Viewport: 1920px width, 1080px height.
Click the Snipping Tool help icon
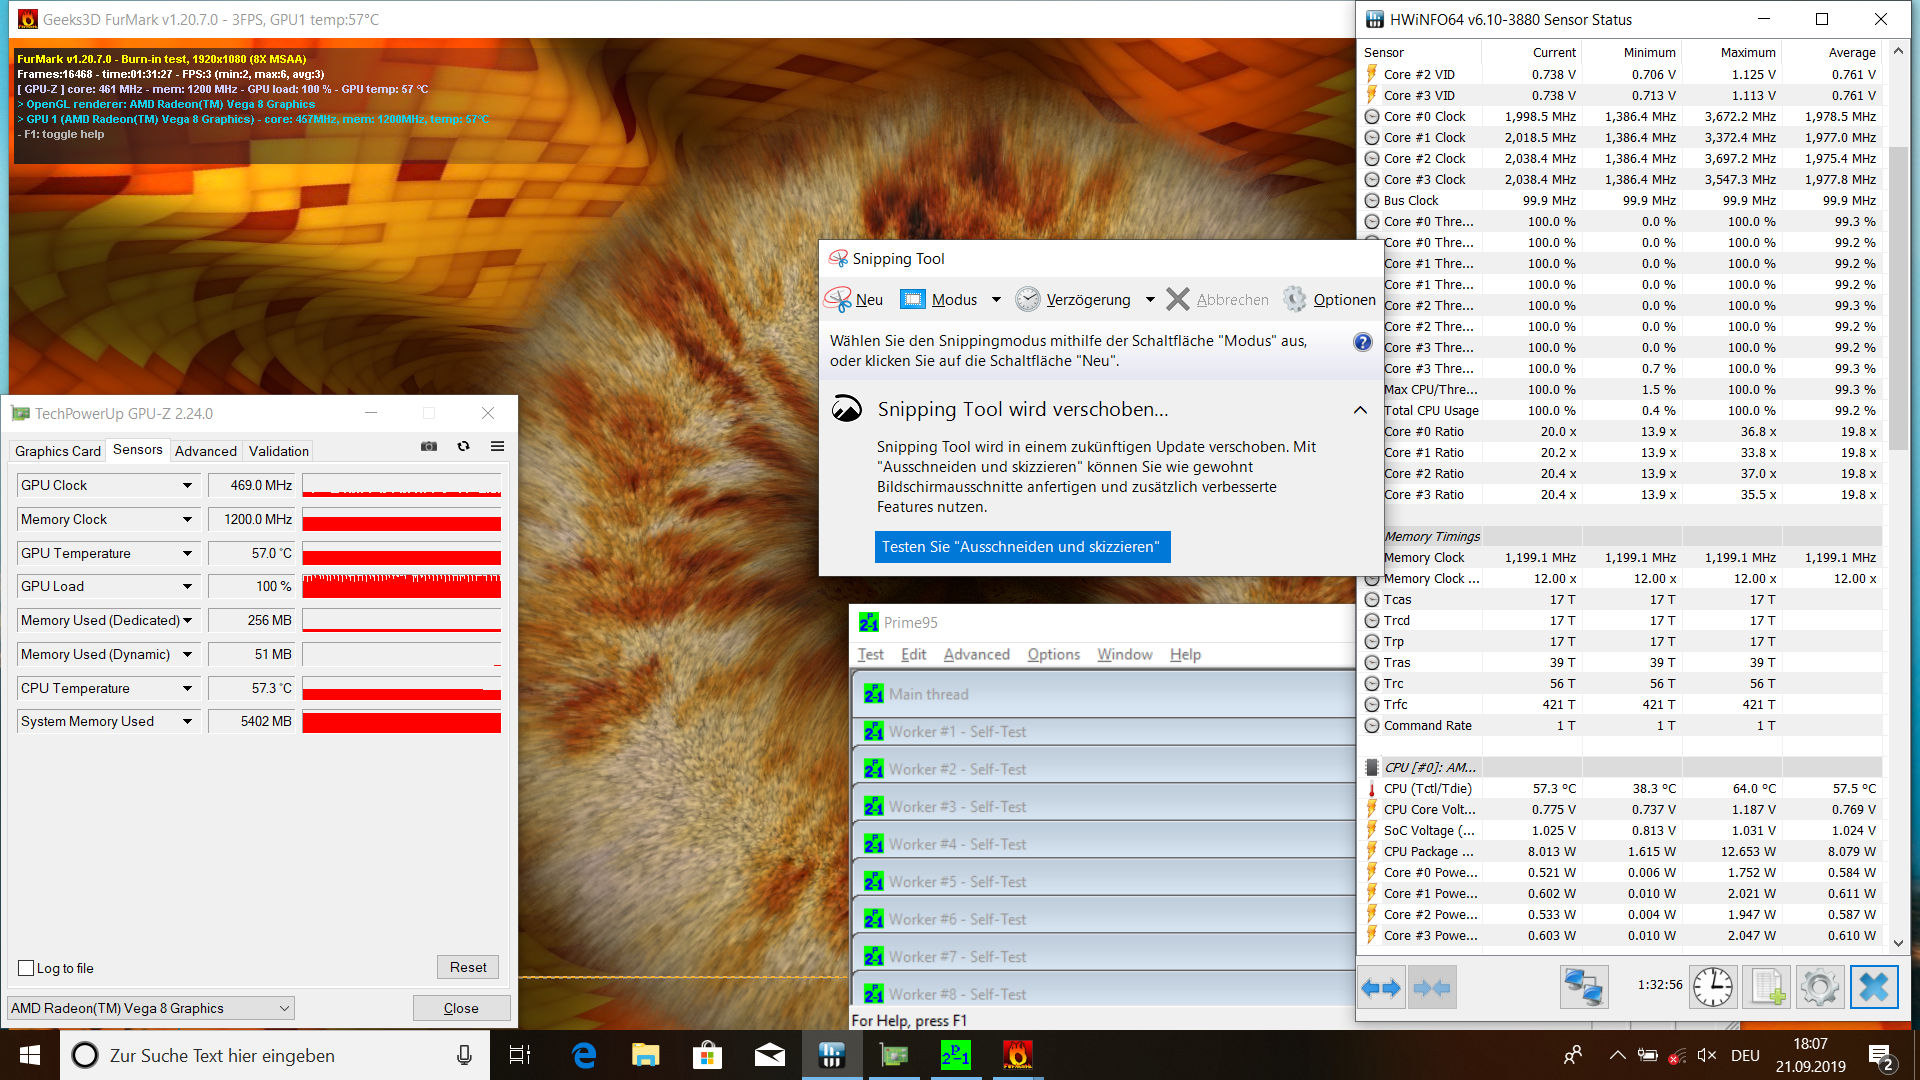coord(1362,342)
